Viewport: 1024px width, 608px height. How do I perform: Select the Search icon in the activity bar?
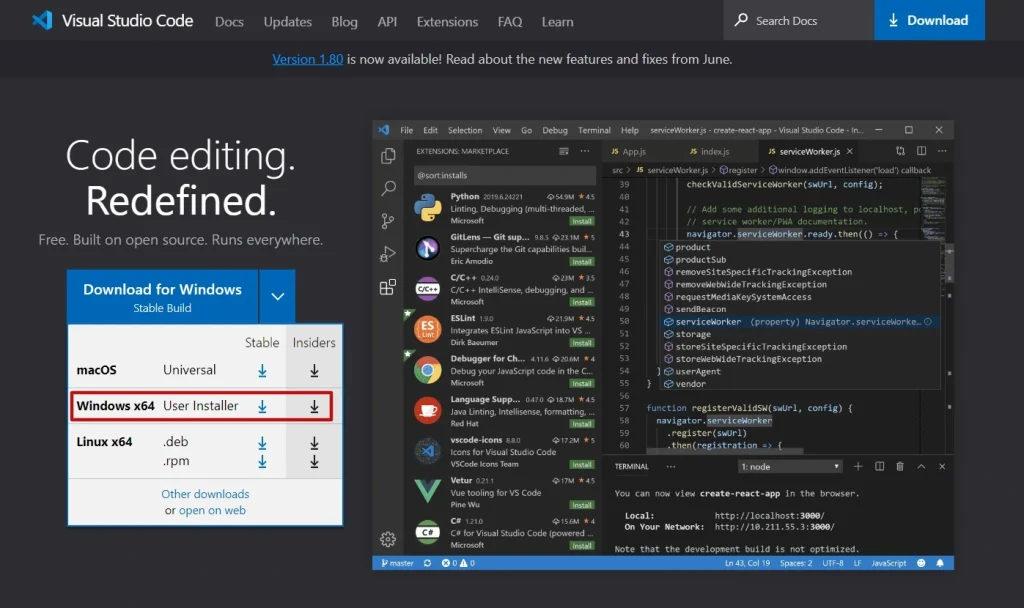point(388,188)
